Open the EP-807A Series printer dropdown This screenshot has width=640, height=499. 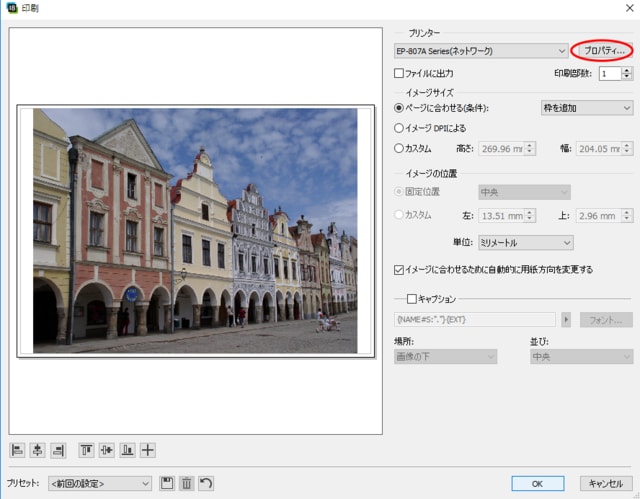(x=481, y=50)
